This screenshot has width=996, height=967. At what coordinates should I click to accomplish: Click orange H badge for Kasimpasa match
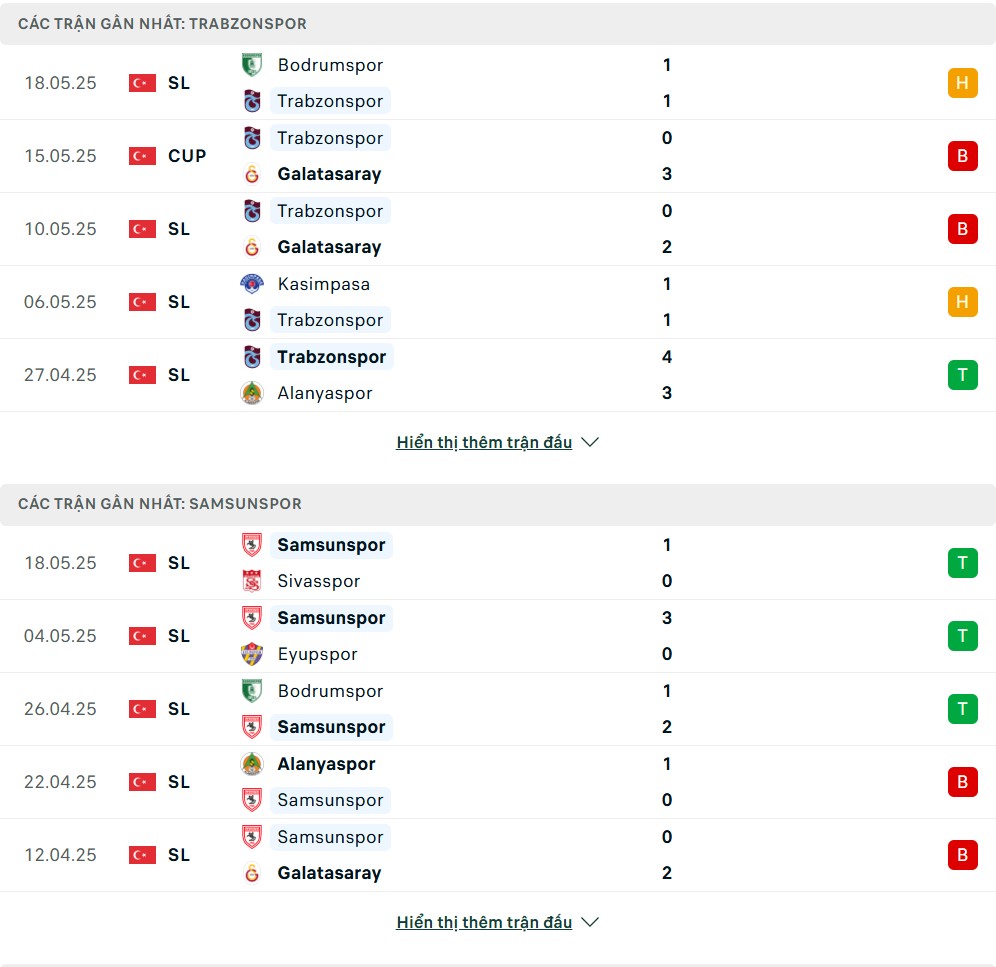click(x=962, y=302)
